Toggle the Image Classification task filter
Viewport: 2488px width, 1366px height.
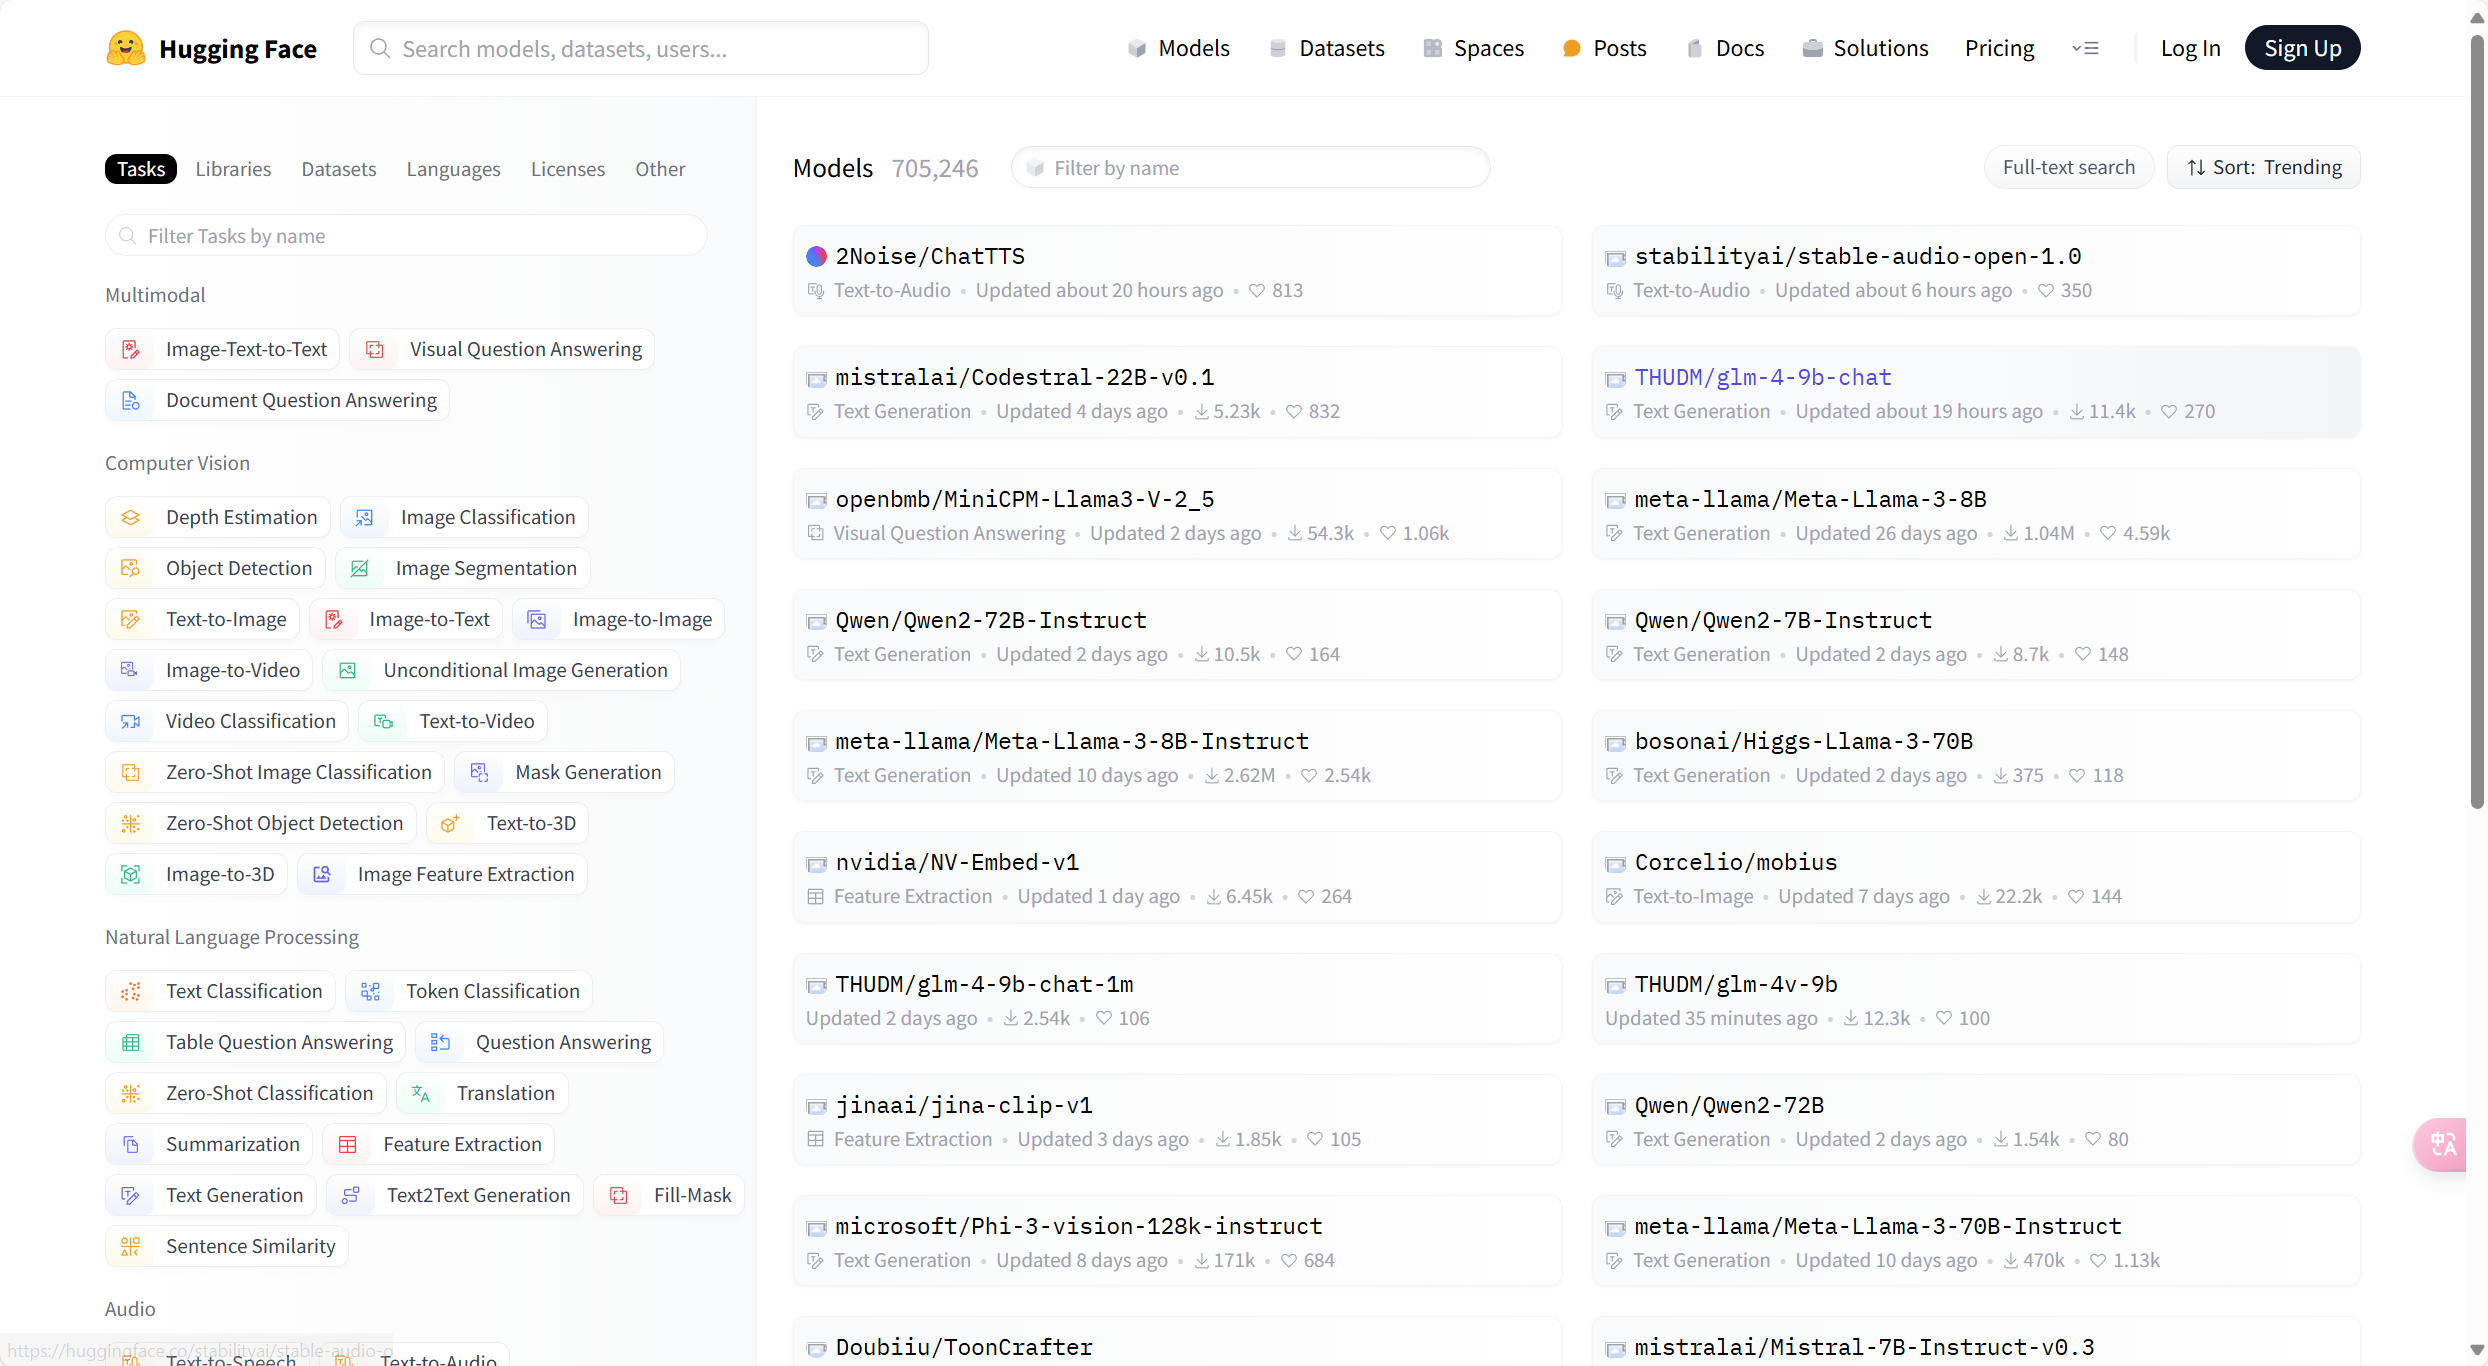coord(465,517)
